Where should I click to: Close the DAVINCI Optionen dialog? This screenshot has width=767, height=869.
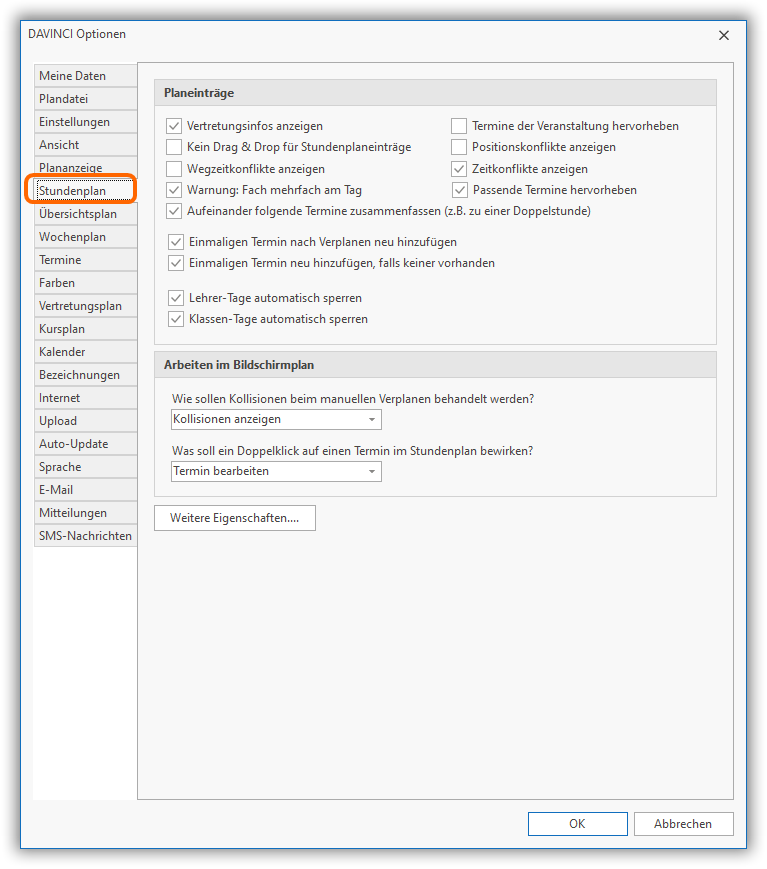724,35
